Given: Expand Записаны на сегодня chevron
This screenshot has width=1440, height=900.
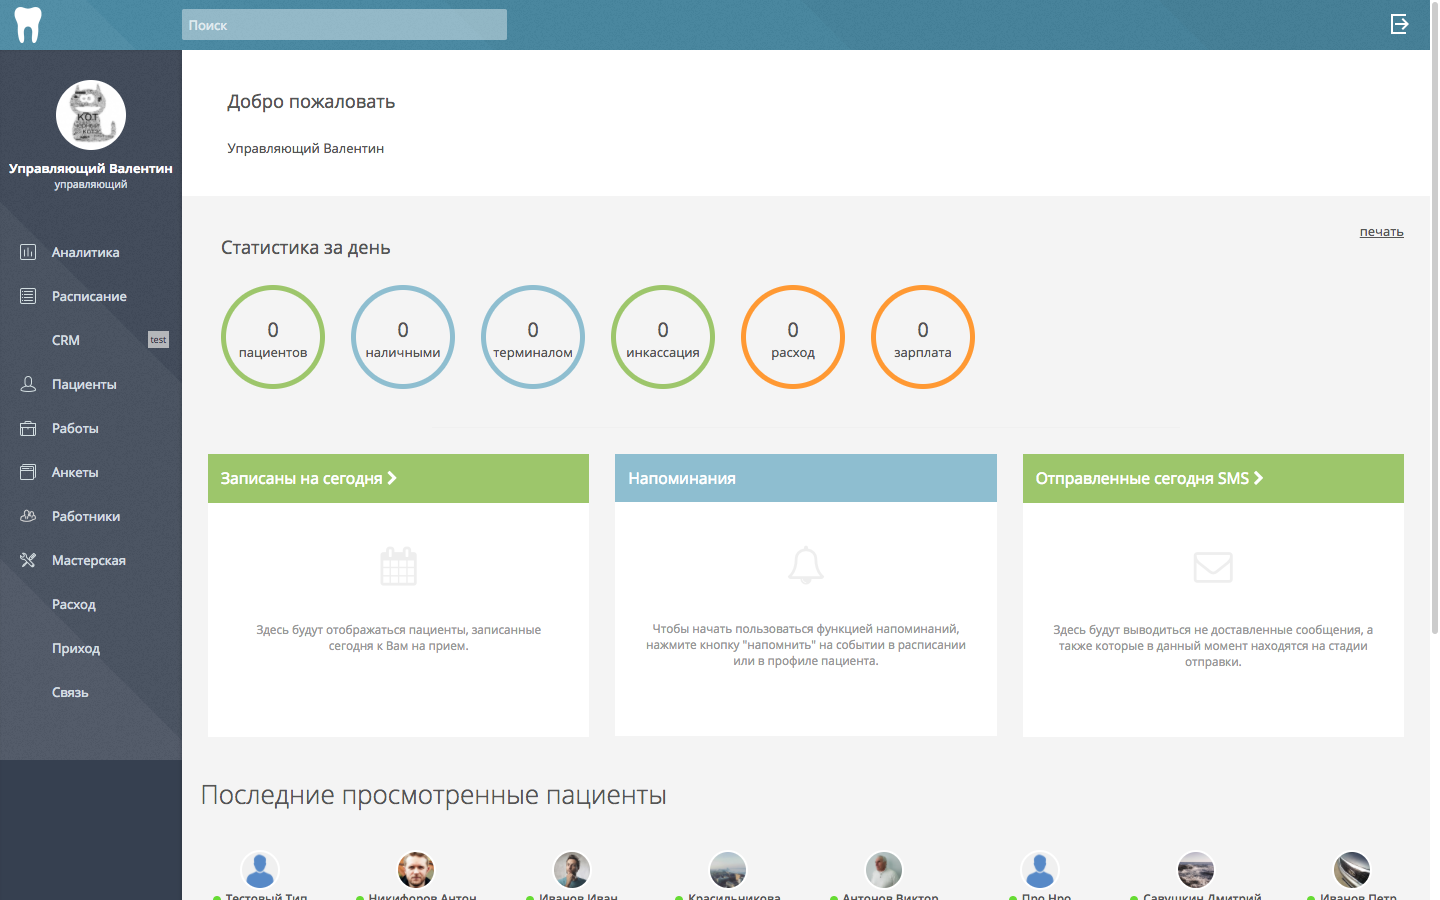Looking at the screenshot, I should 392,478.
